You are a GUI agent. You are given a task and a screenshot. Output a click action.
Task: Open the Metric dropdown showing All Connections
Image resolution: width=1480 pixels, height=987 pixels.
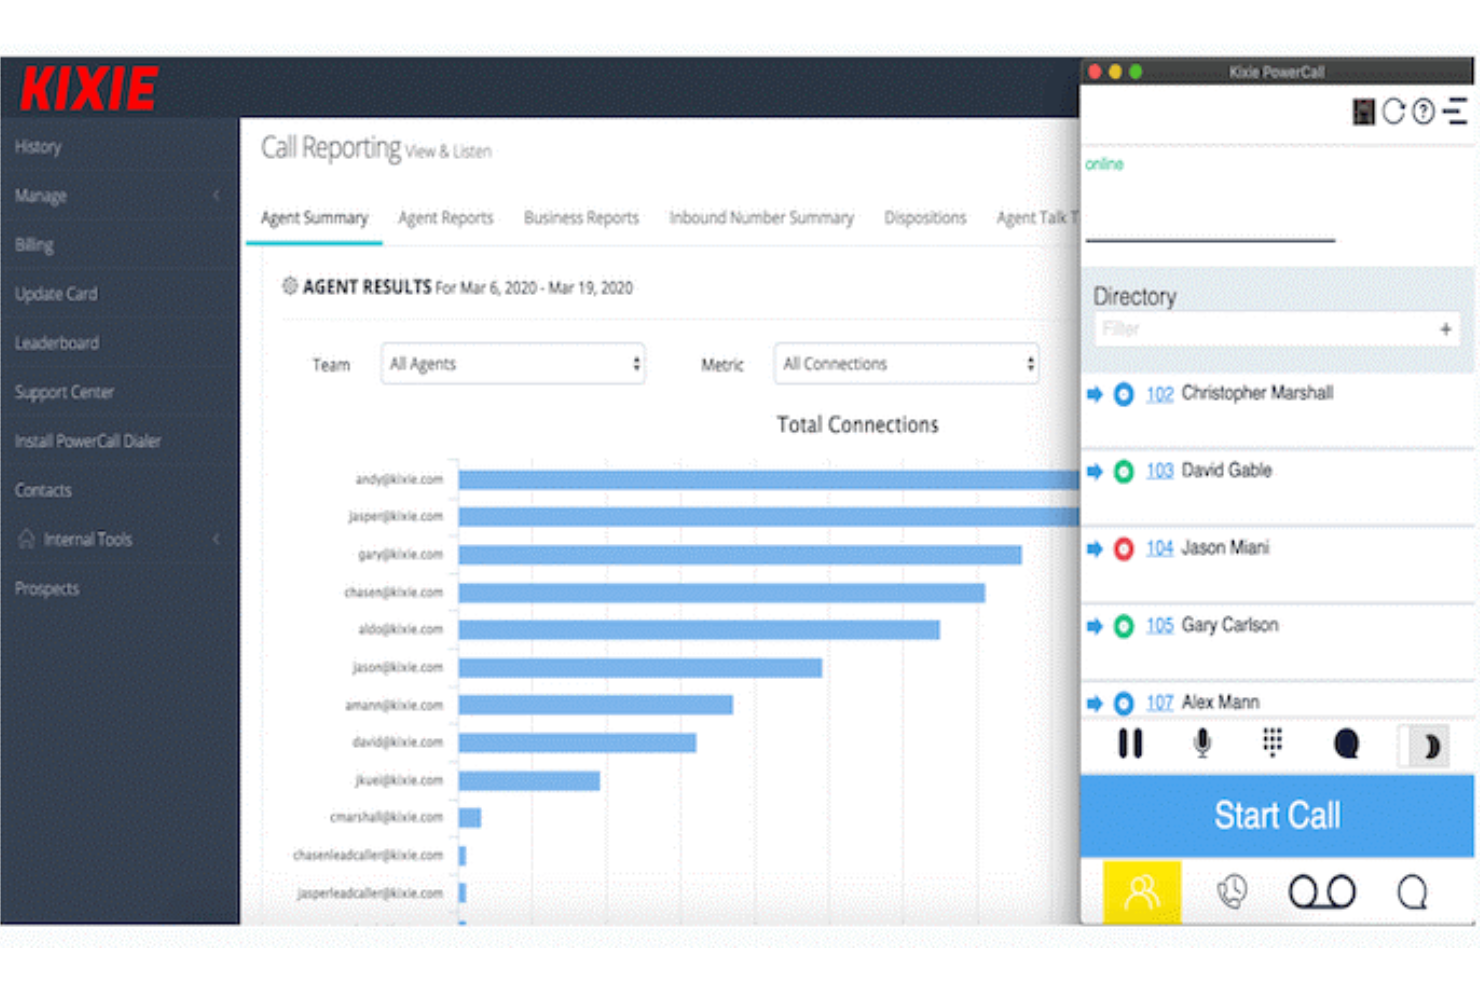[905, 364]
